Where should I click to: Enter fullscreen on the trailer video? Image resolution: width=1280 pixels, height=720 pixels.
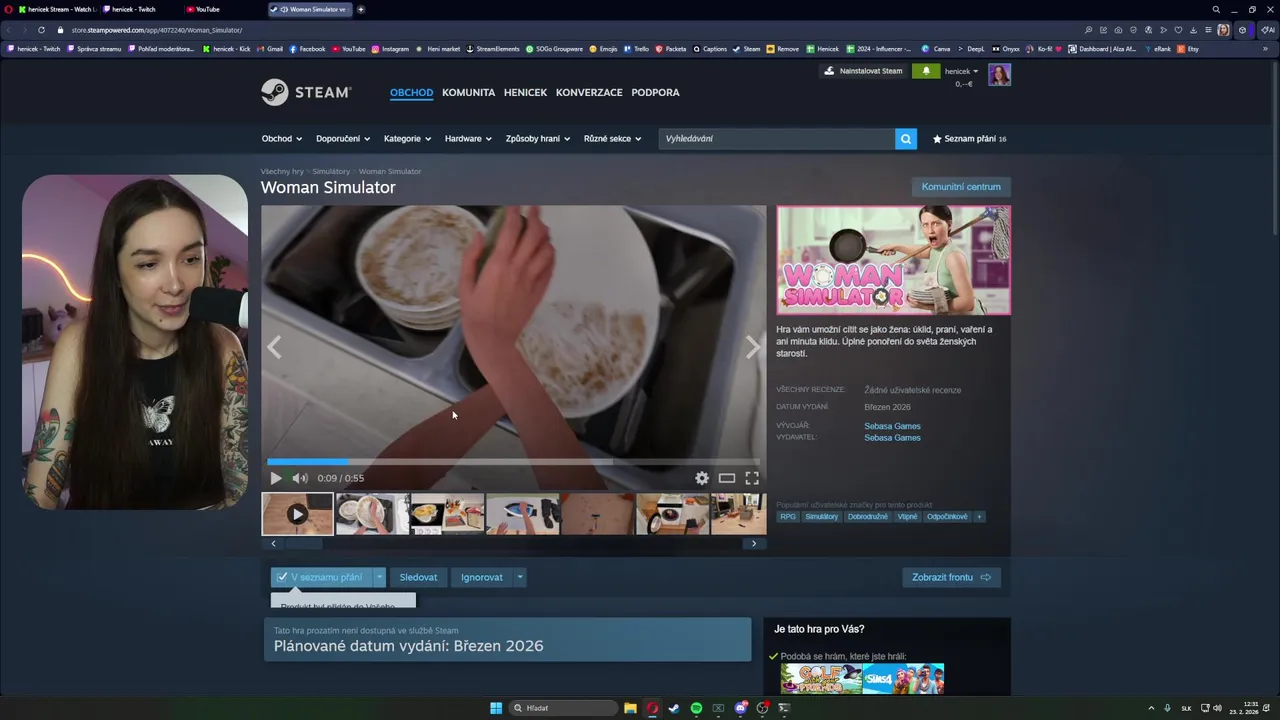click(752, 478)
